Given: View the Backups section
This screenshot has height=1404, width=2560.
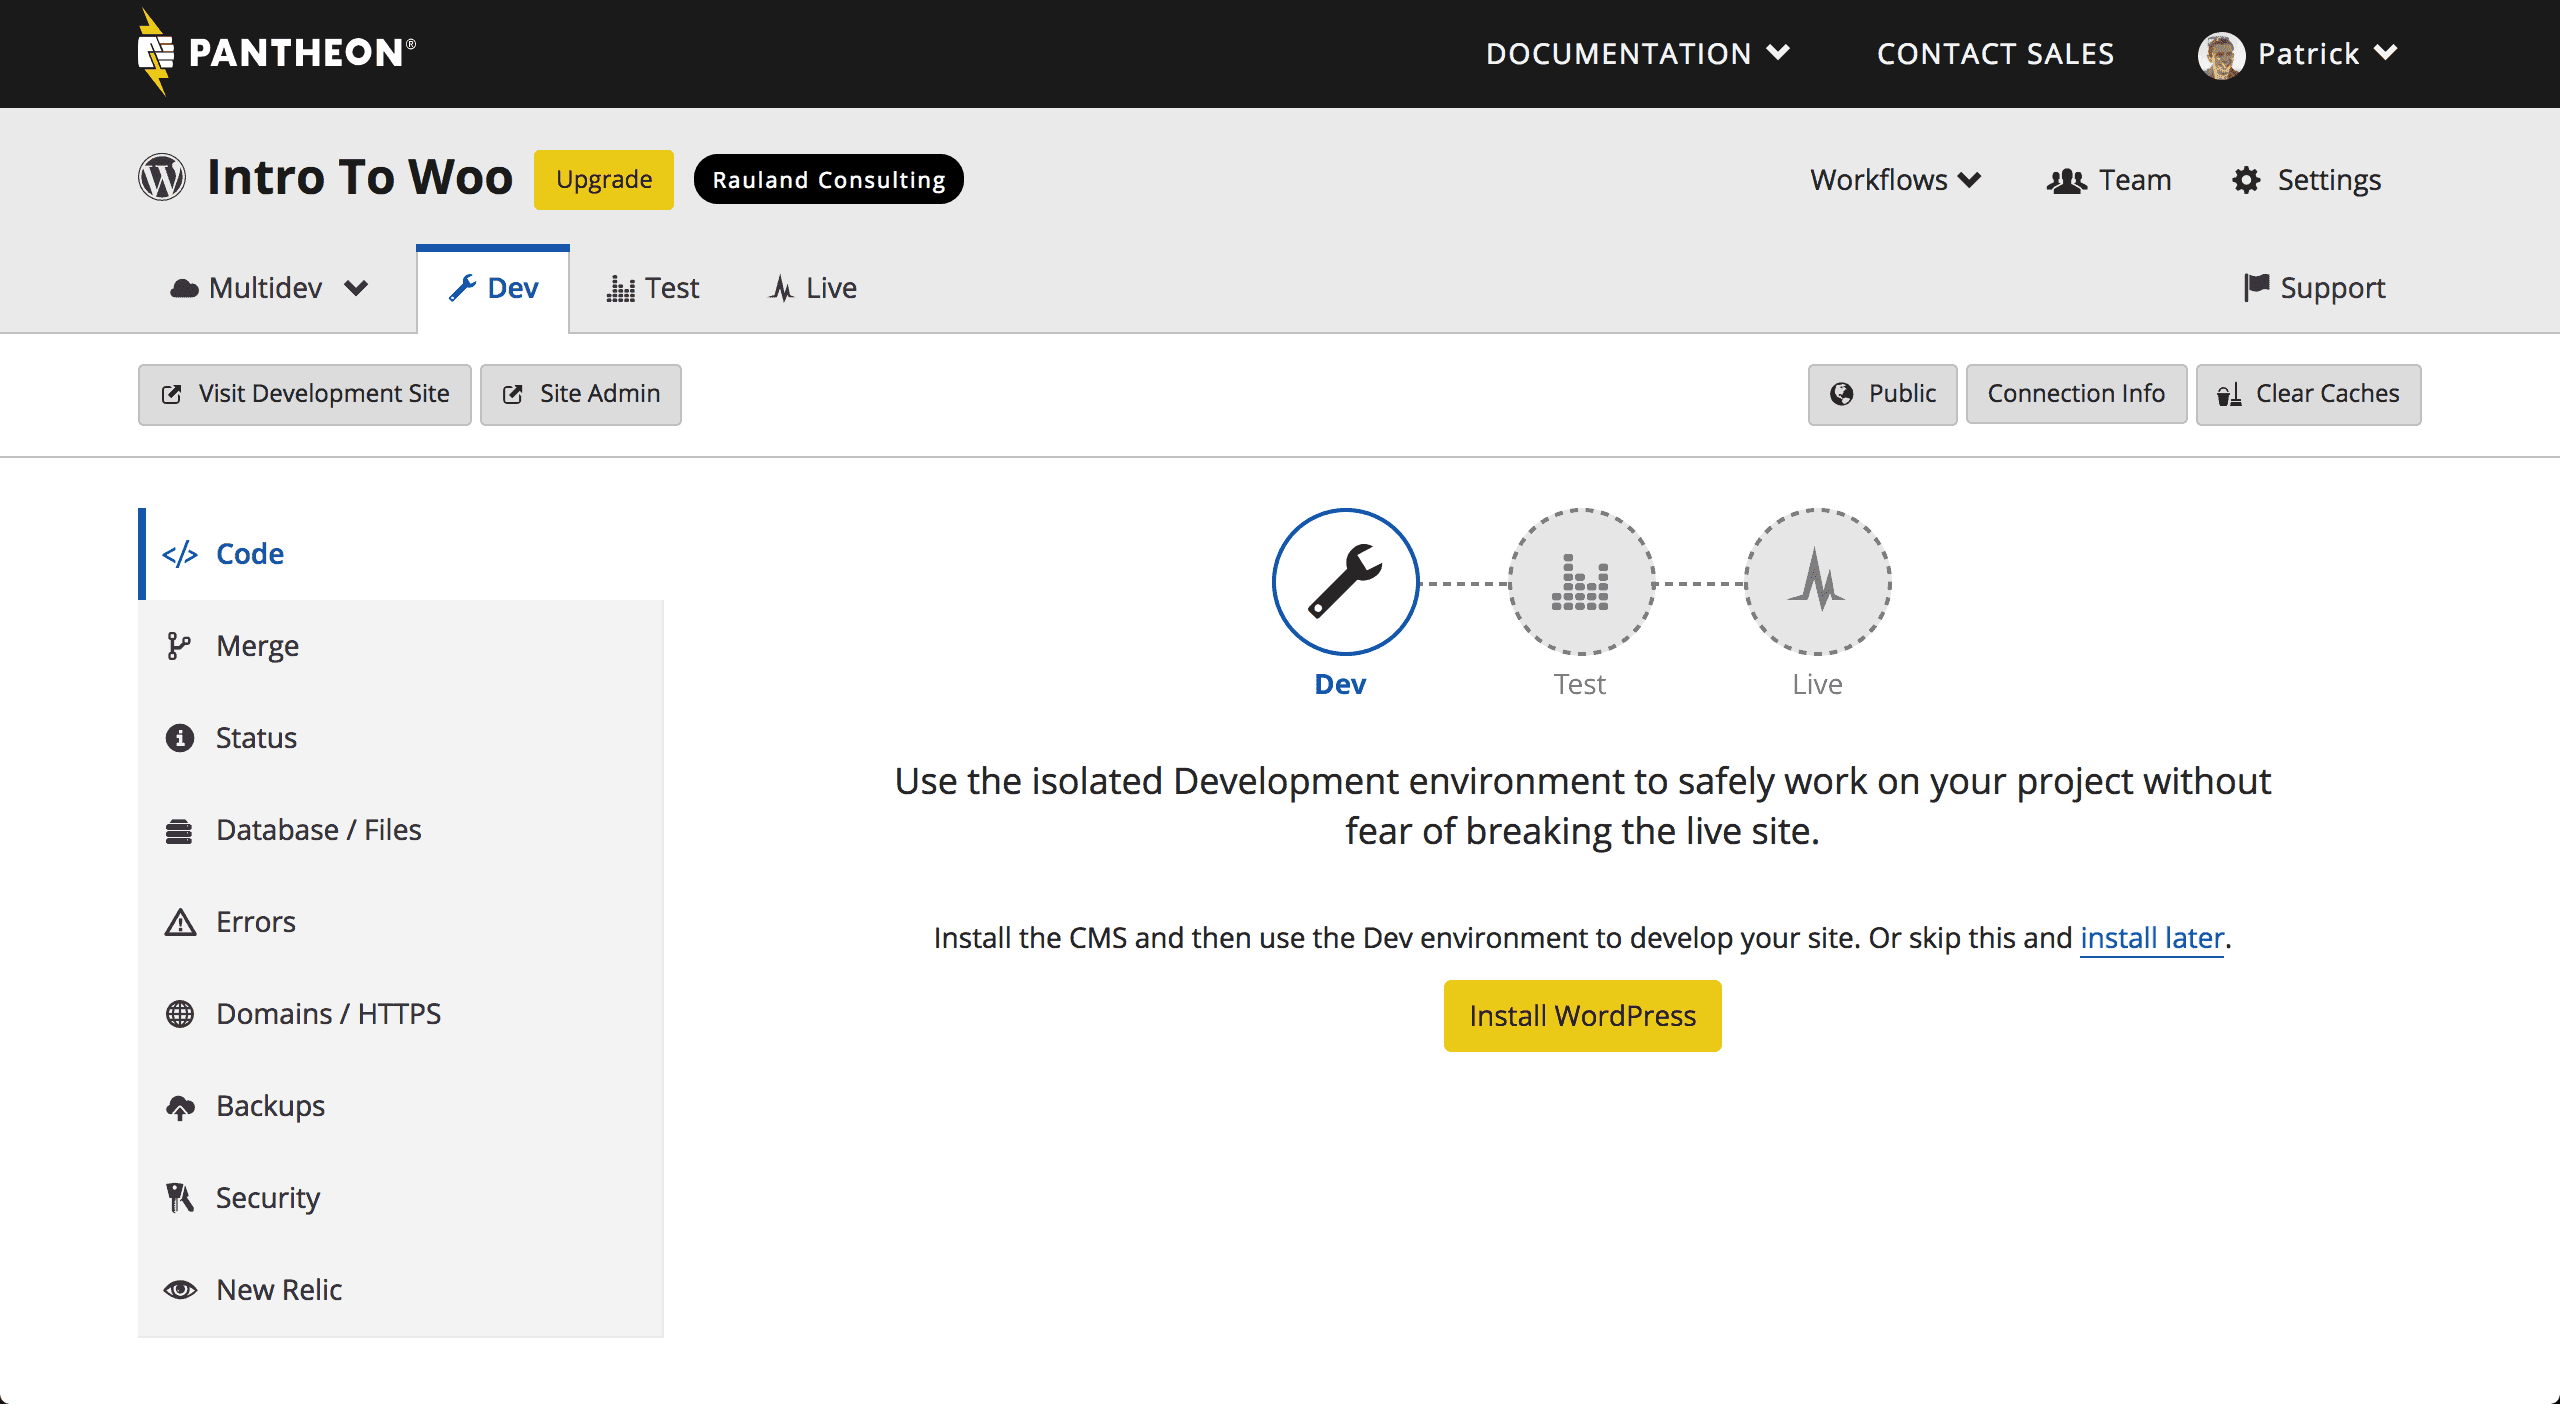Looking at the screenshot, I should [x=268, y=1105].
